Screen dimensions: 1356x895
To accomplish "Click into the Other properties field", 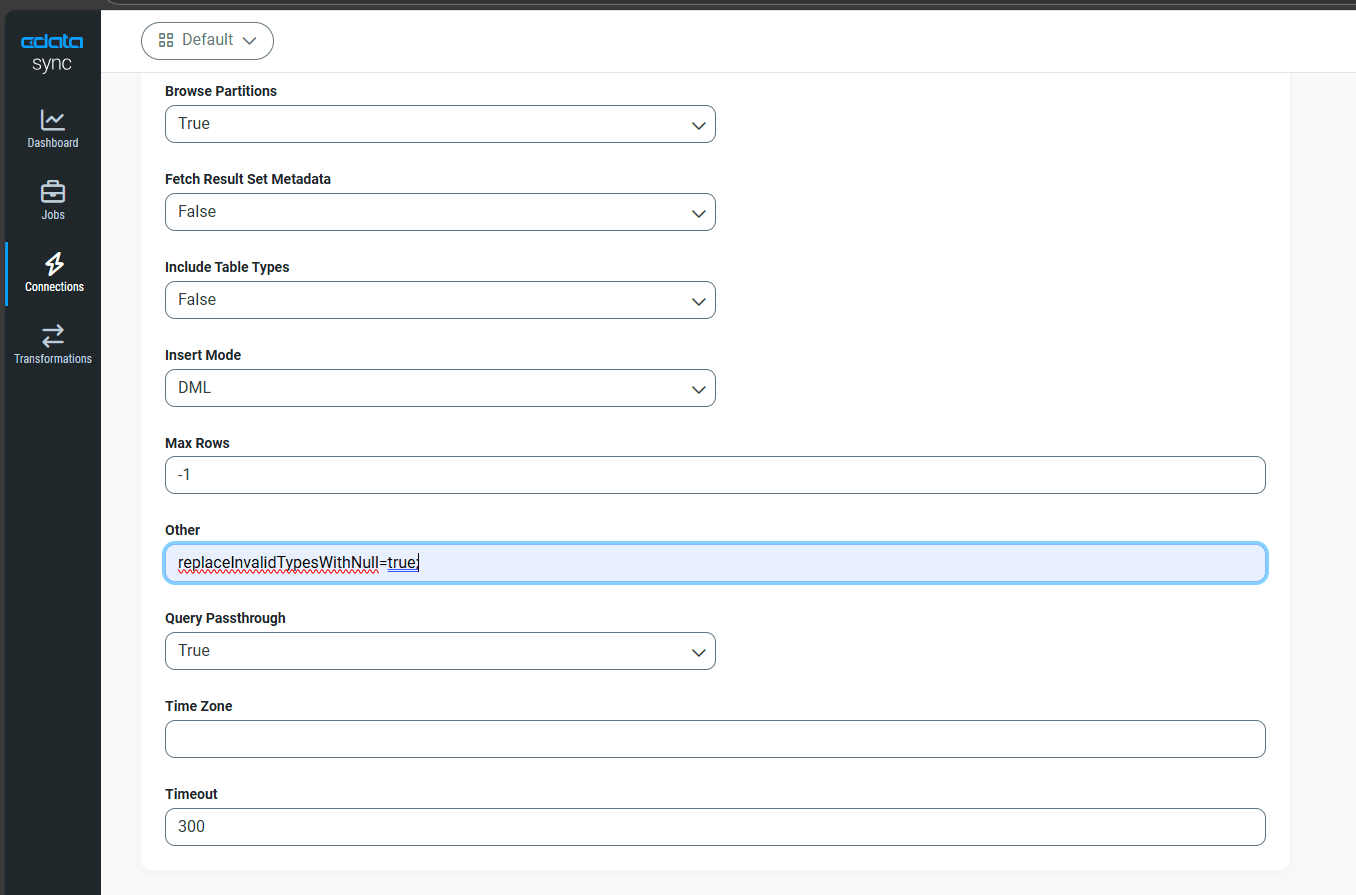I will [715, 563].
